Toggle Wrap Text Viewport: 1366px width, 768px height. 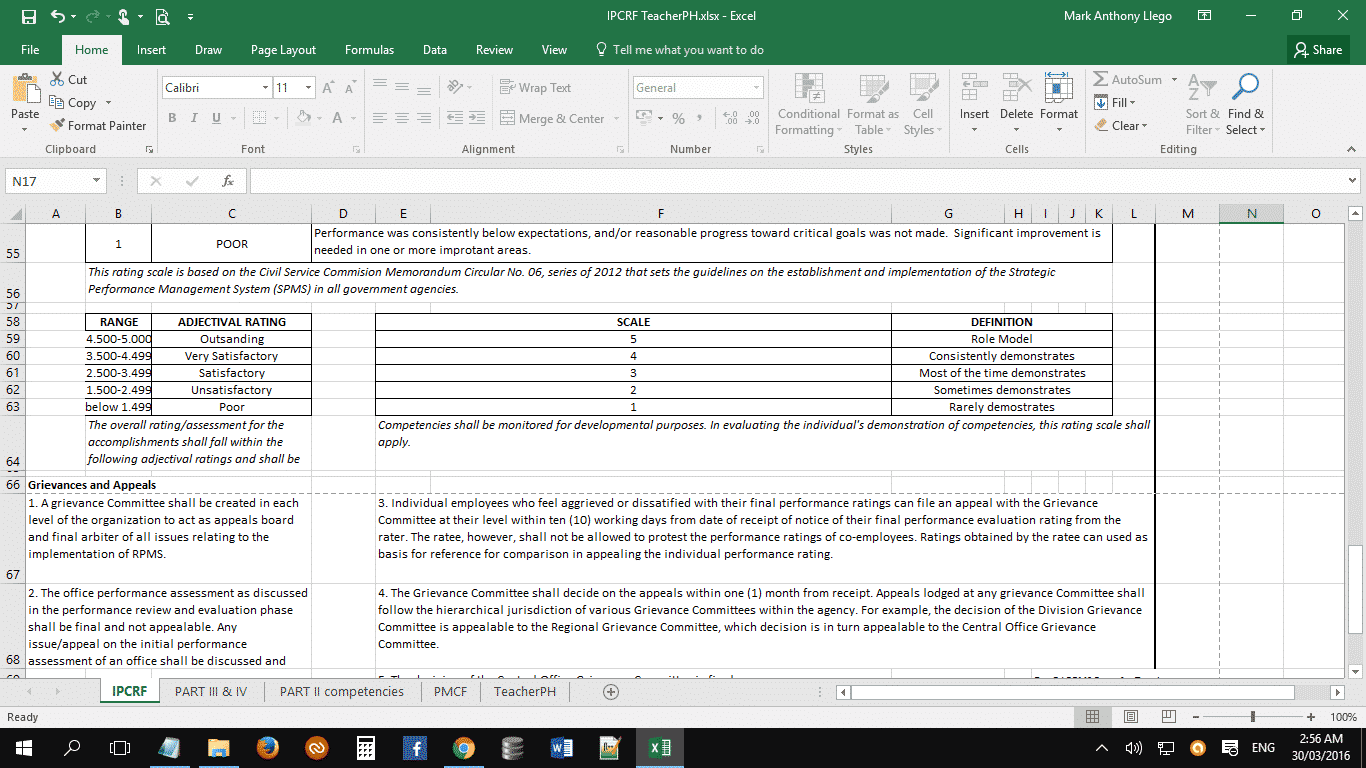[x=535, y=88]
